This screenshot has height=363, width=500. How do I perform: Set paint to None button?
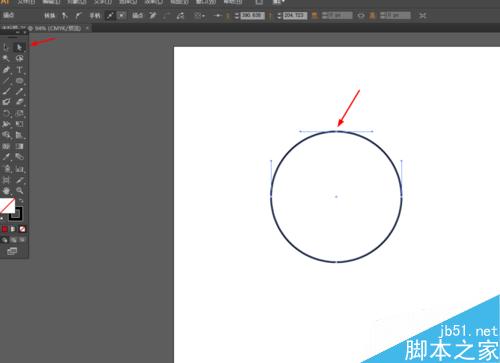(x=22, y=229)
